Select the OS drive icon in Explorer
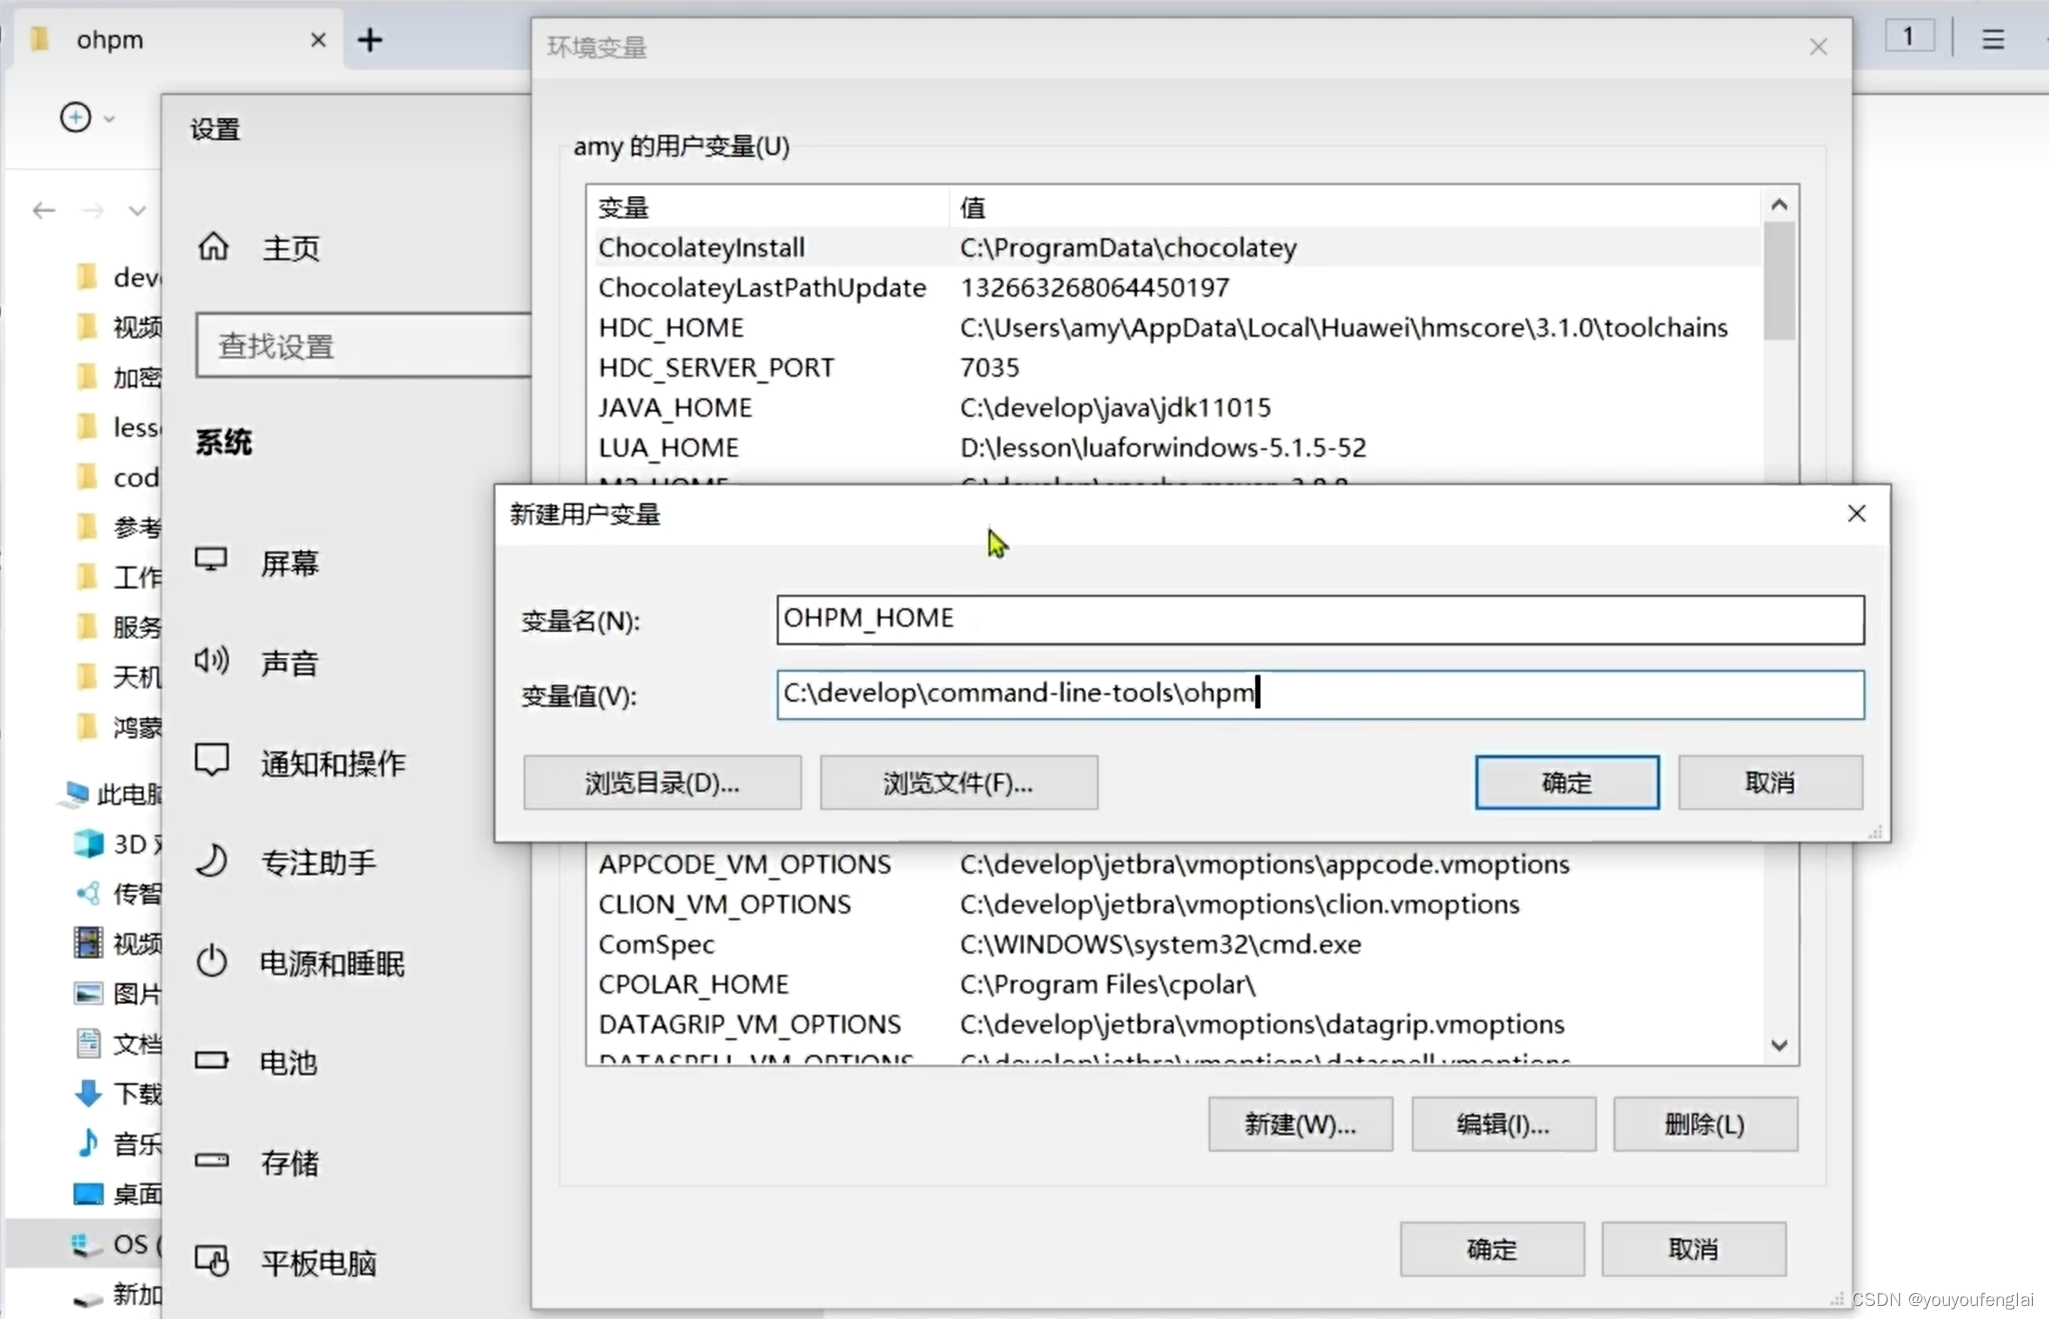Viewport: 2049px width, 1319px height. pyautogui.click(x=88, y=1244)
